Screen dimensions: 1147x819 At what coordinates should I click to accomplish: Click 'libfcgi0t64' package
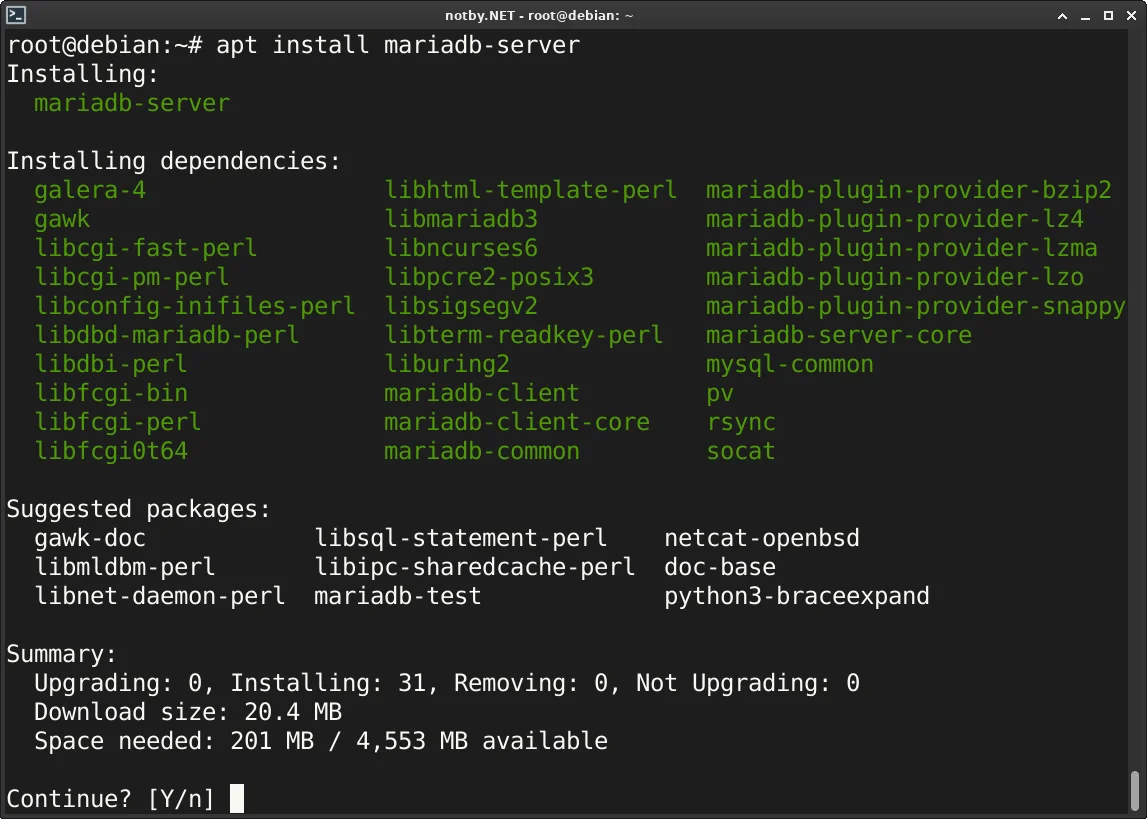(111, 451)
